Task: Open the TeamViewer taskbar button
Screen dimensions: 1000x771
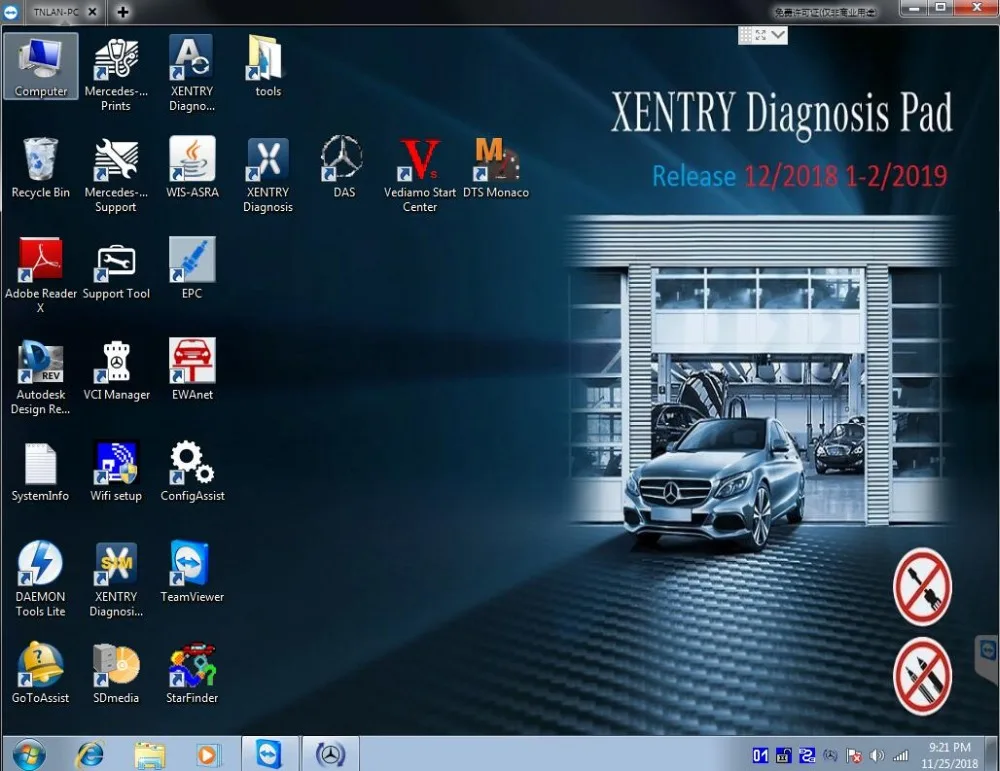Action: [x=269, y=753]
